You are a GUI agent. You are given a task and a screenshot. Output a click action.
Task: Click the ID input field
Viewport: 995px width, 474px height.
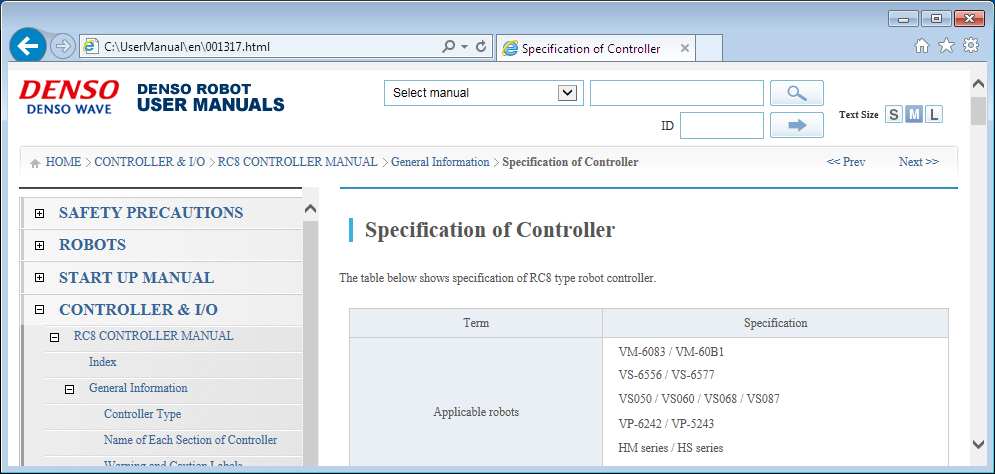coord(721,126)
